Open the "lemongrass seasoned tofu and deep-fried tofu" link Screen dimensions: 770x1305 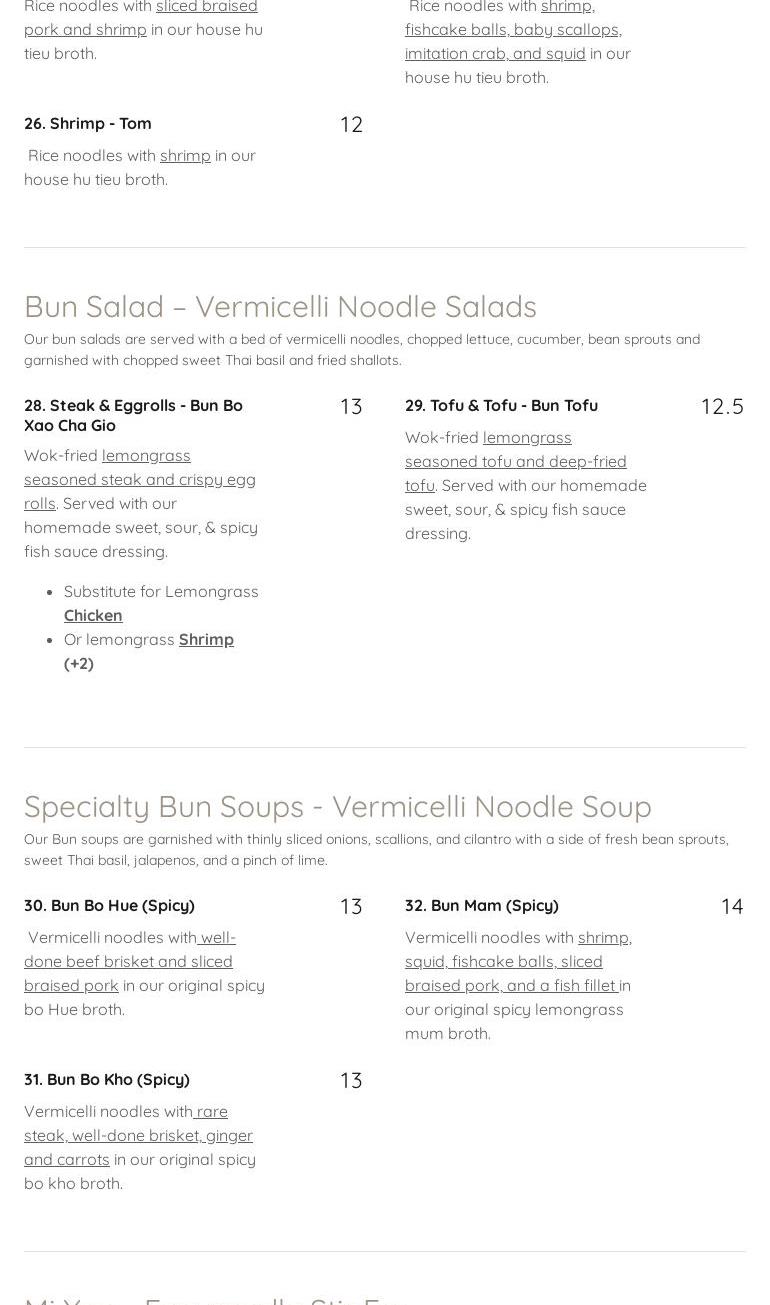[x=515, y=461]
